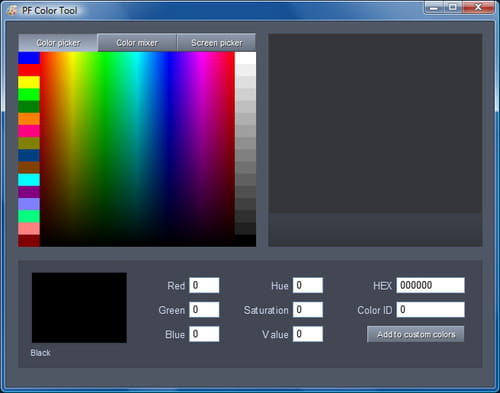500x393 pixels.
Task: Click the HEX code text field
Action: (x=430, y=285)
